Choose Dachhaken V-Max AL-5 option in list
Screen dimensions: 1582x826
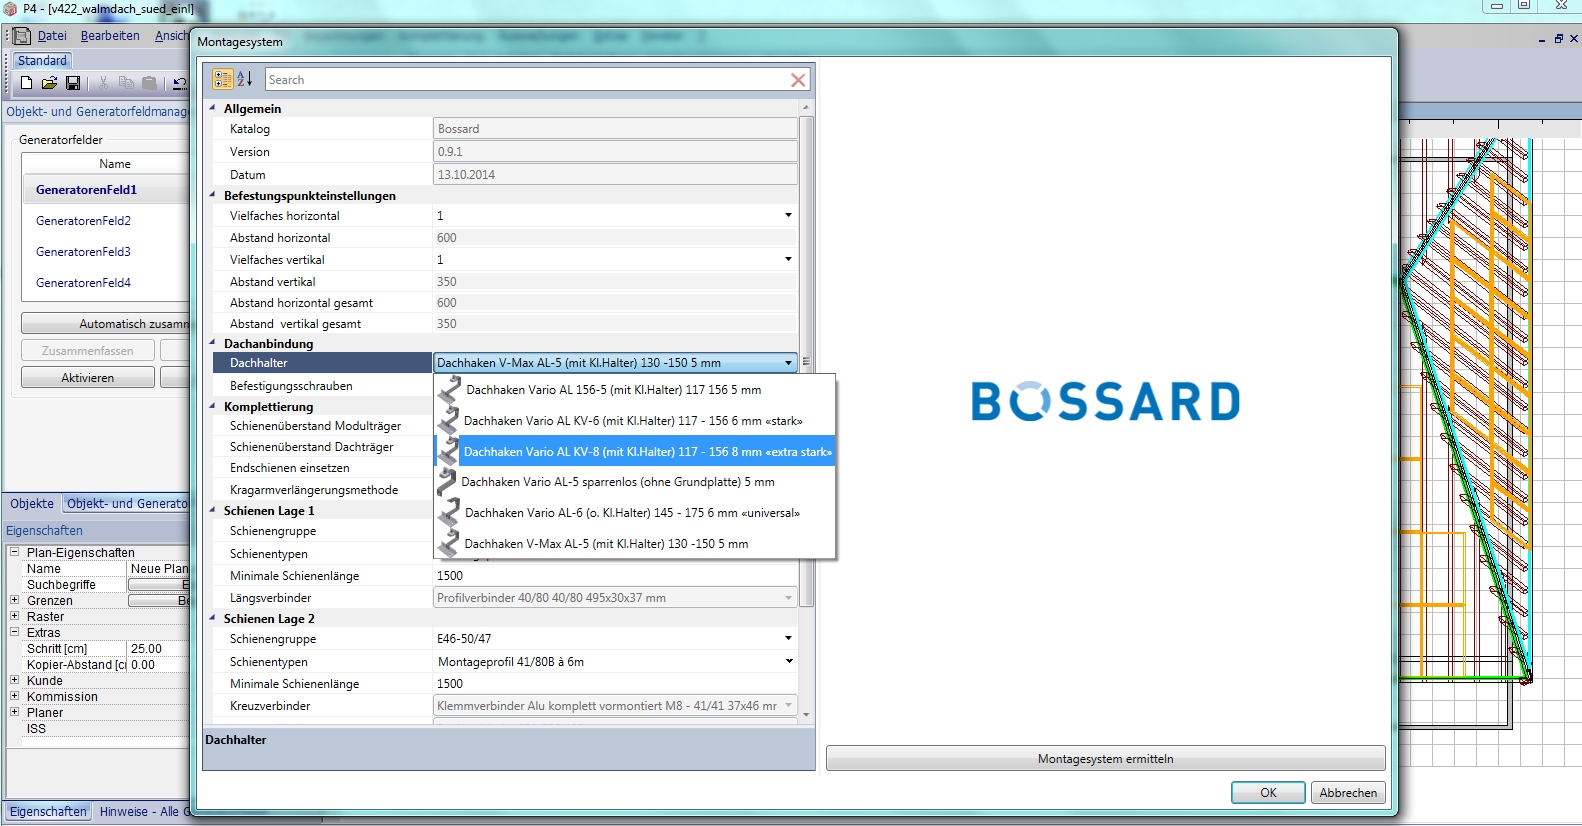tap(635, 544)
